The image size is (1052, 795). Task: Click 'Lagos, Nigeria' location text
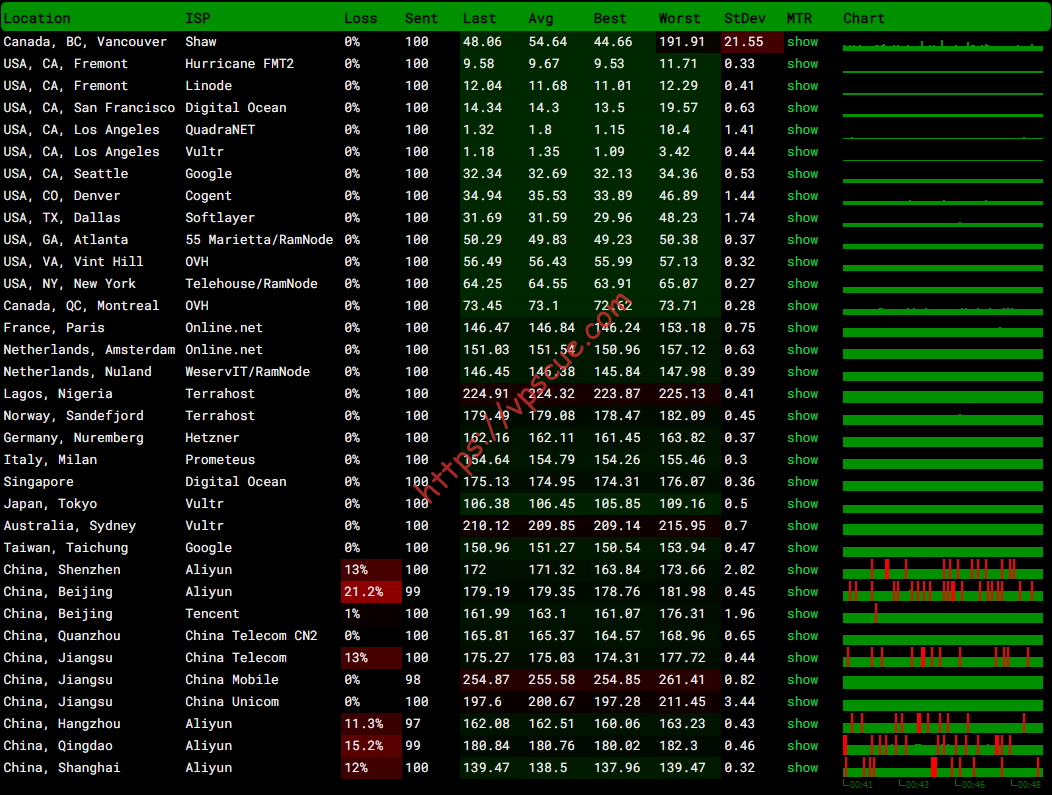pos(58,394)
